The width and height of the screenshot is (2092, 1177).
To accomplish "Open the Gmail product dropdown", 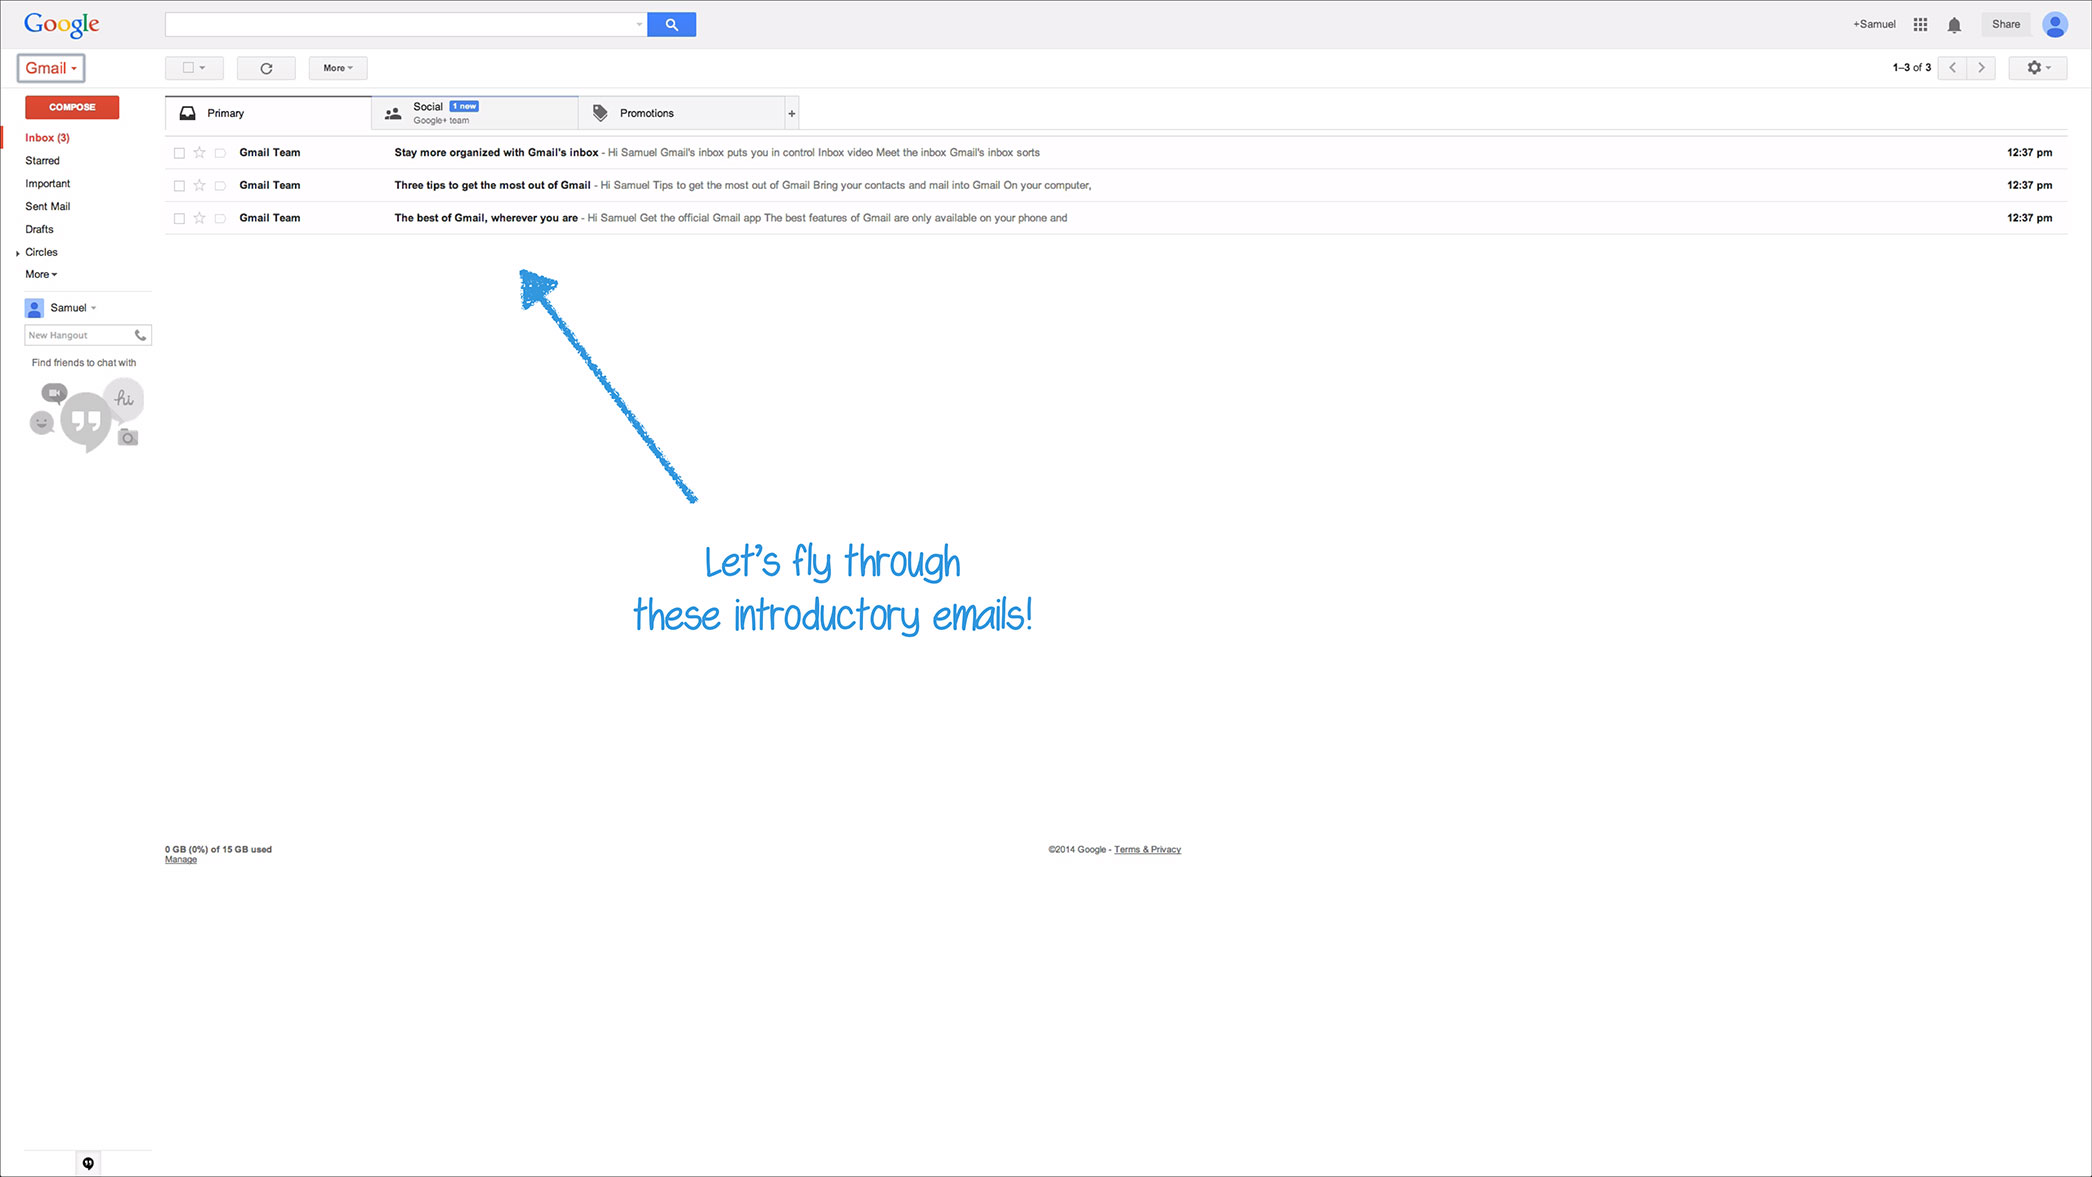I will 51,68.
